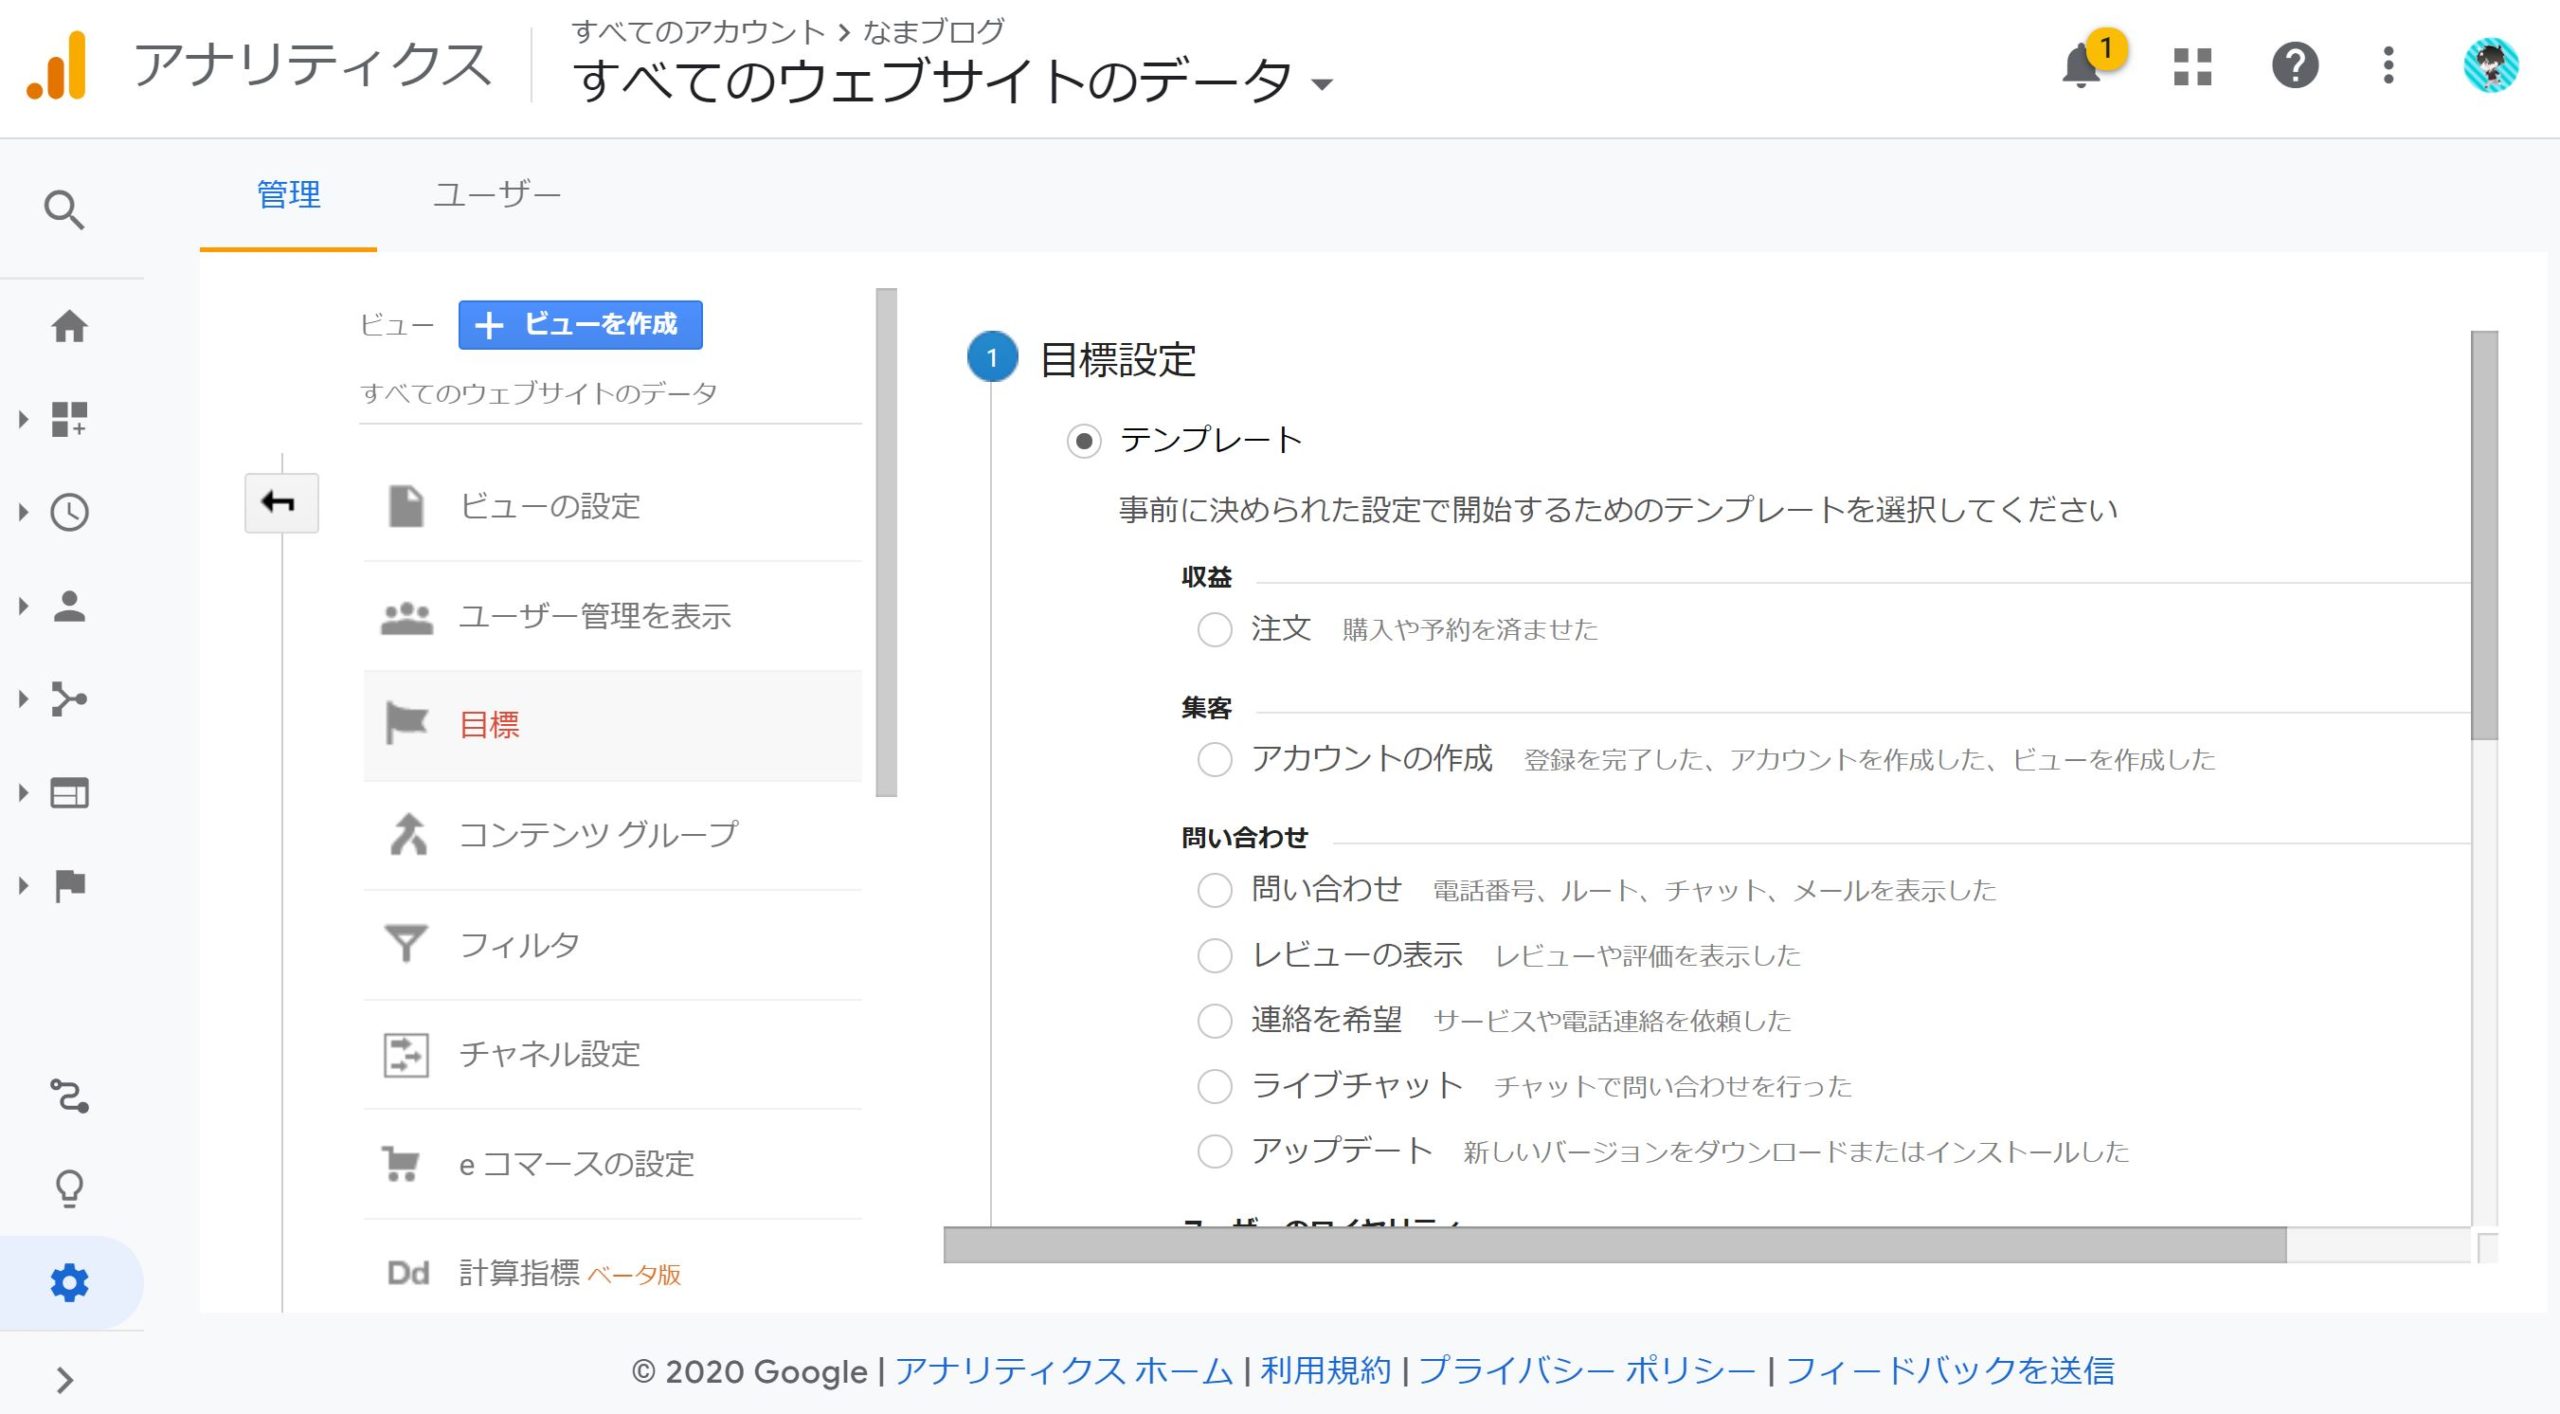
Task: Click the ユーザー管理を表示 people icon
Action: (x=406, y=617)
